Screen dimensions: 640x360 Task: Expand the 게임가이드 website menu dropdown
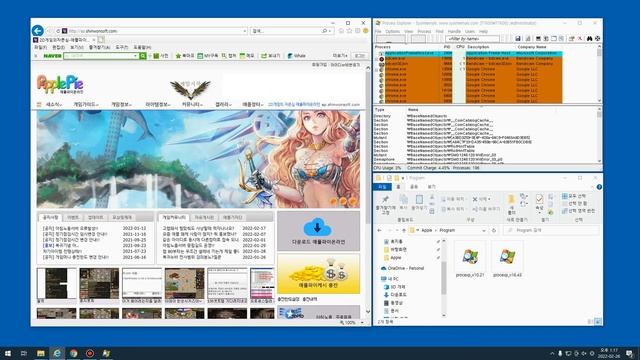click(86, 104)
